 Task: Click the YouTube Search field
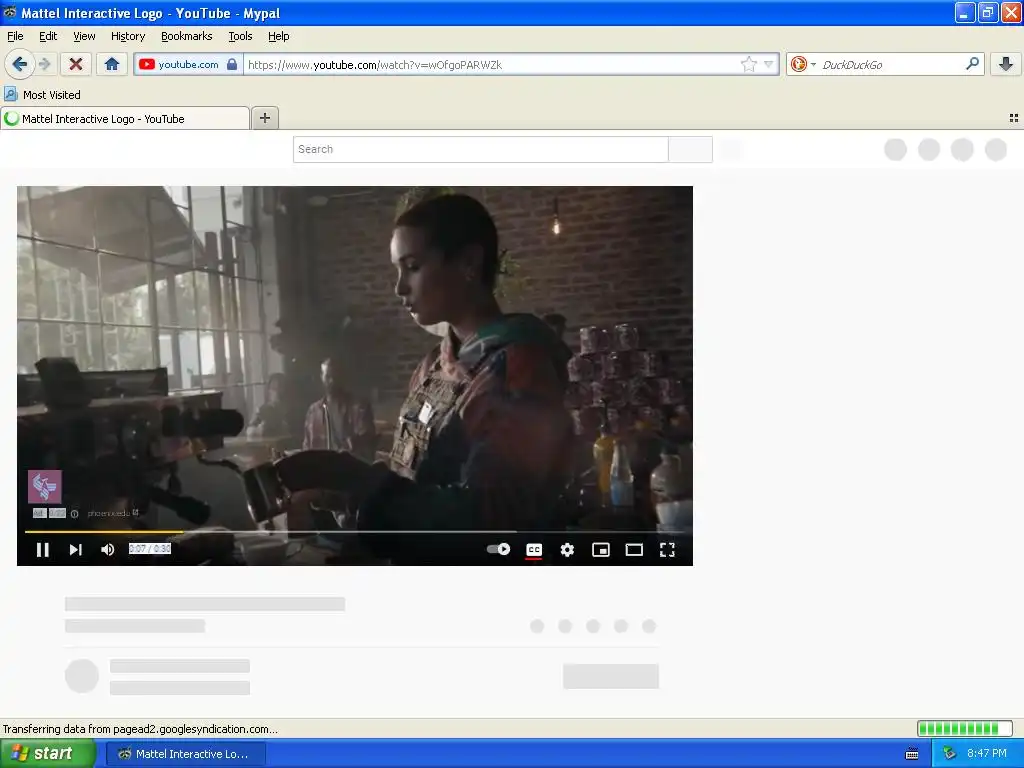481,149
